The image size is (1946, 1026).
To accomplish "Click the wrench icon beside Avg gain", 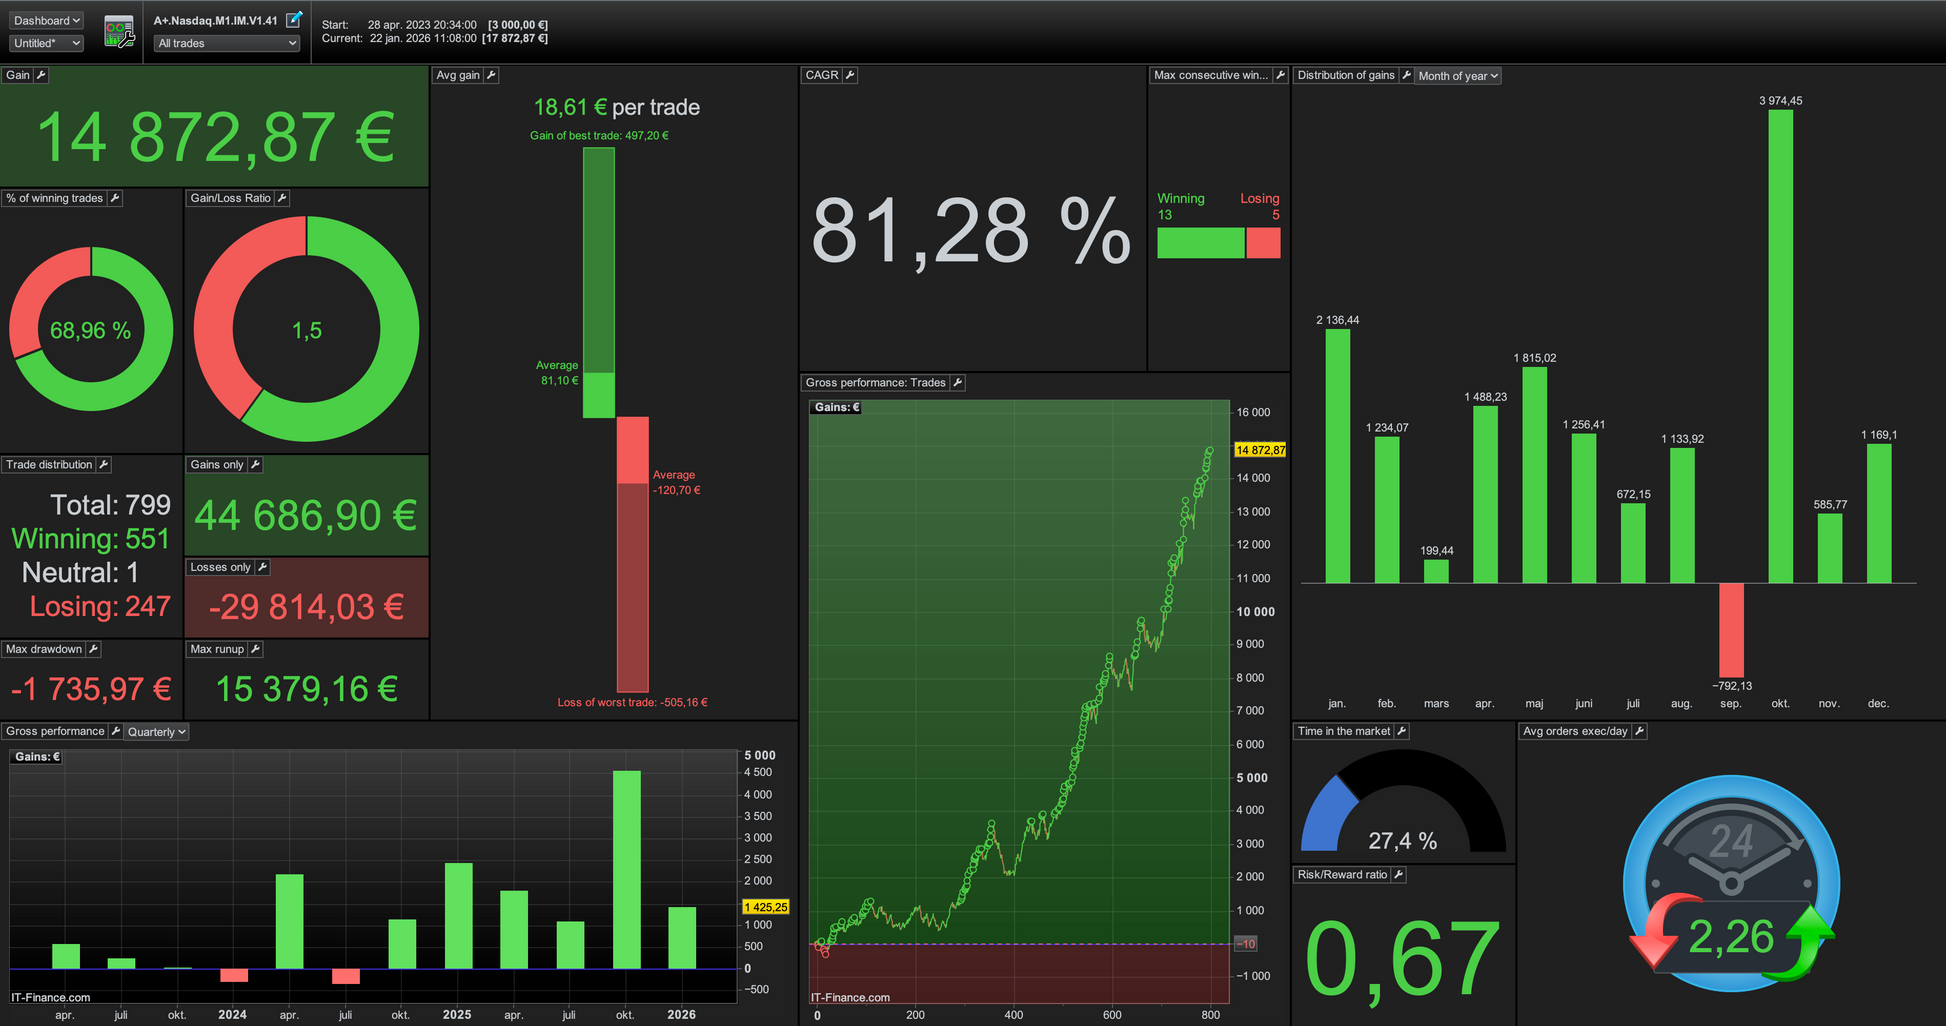I will tap(491, 75).
